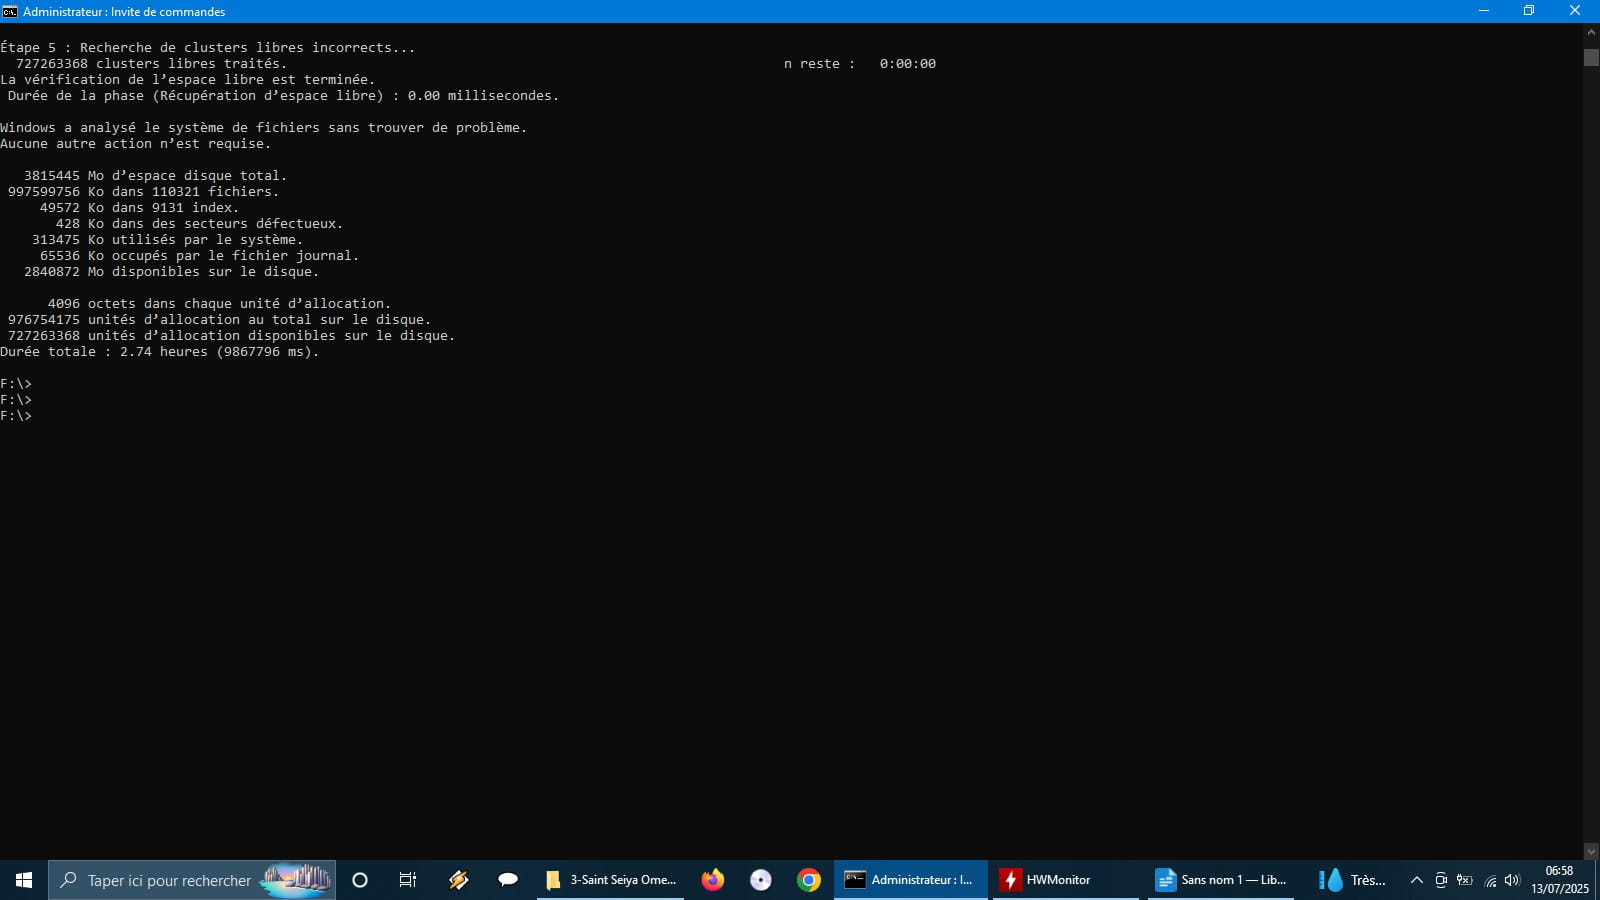This screenshot has width=1600, height=900.
Task: Switch to the 3-Saint Seiya Ome... folder window
Action: click(611, 880)
